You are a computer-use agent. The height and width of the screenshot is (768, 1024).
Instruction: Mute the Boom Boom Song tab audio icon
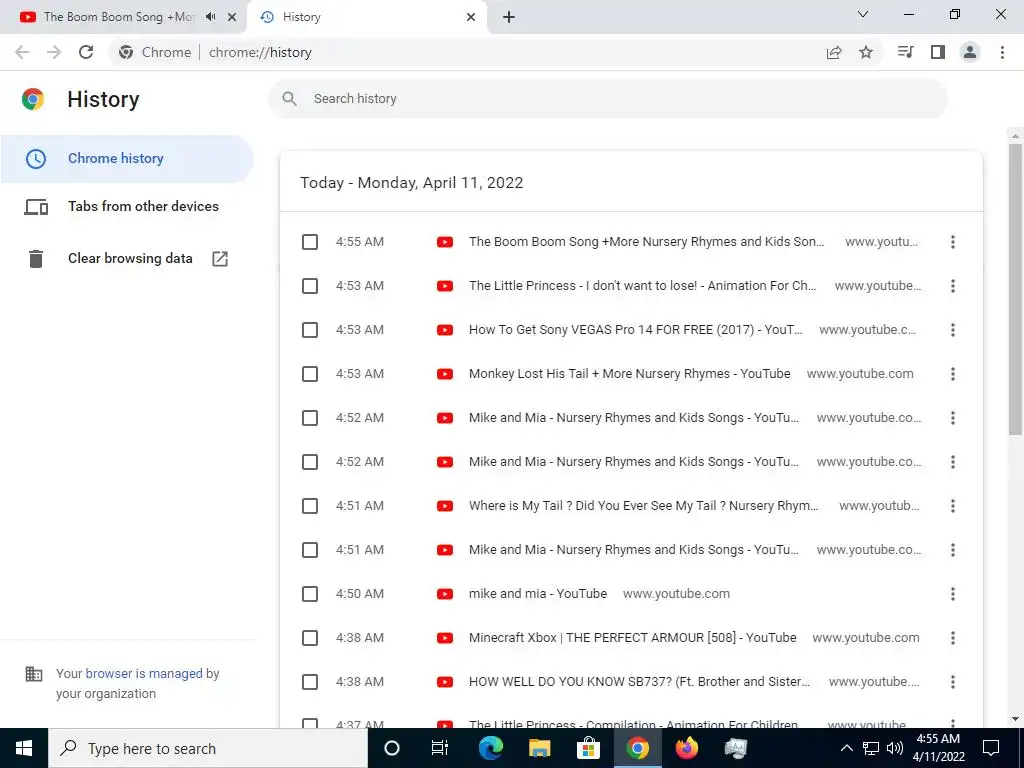(210, 17)
